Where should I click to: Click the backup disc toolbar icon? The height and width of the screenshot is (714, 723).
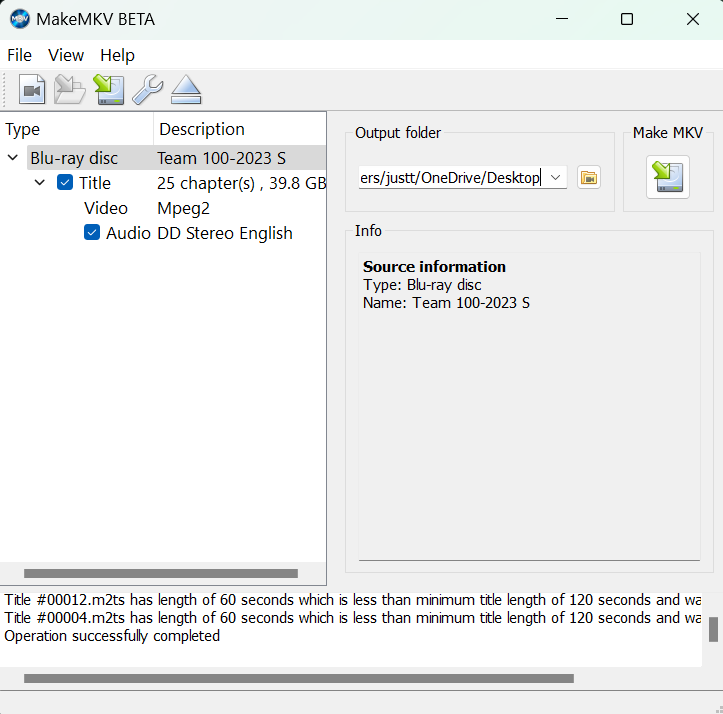(70, 89)
